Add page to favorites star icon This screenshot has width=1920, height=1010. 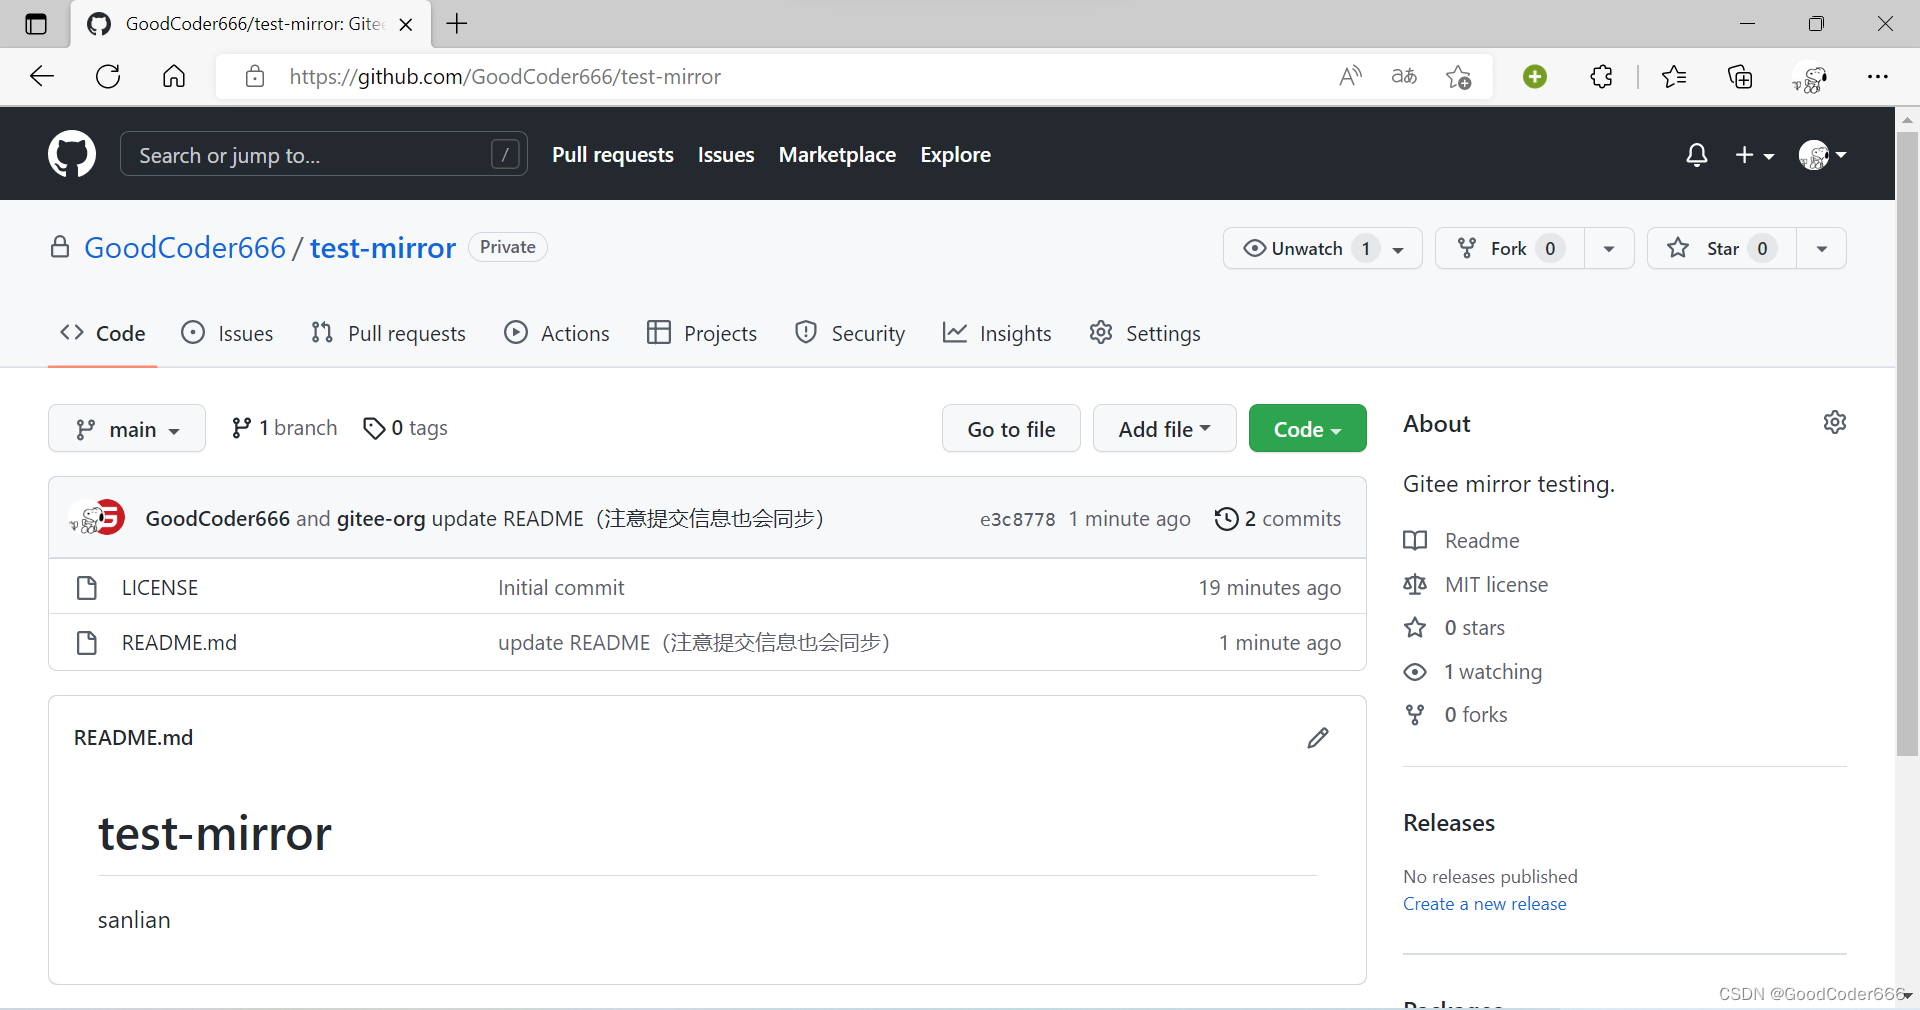[1458, 77]
